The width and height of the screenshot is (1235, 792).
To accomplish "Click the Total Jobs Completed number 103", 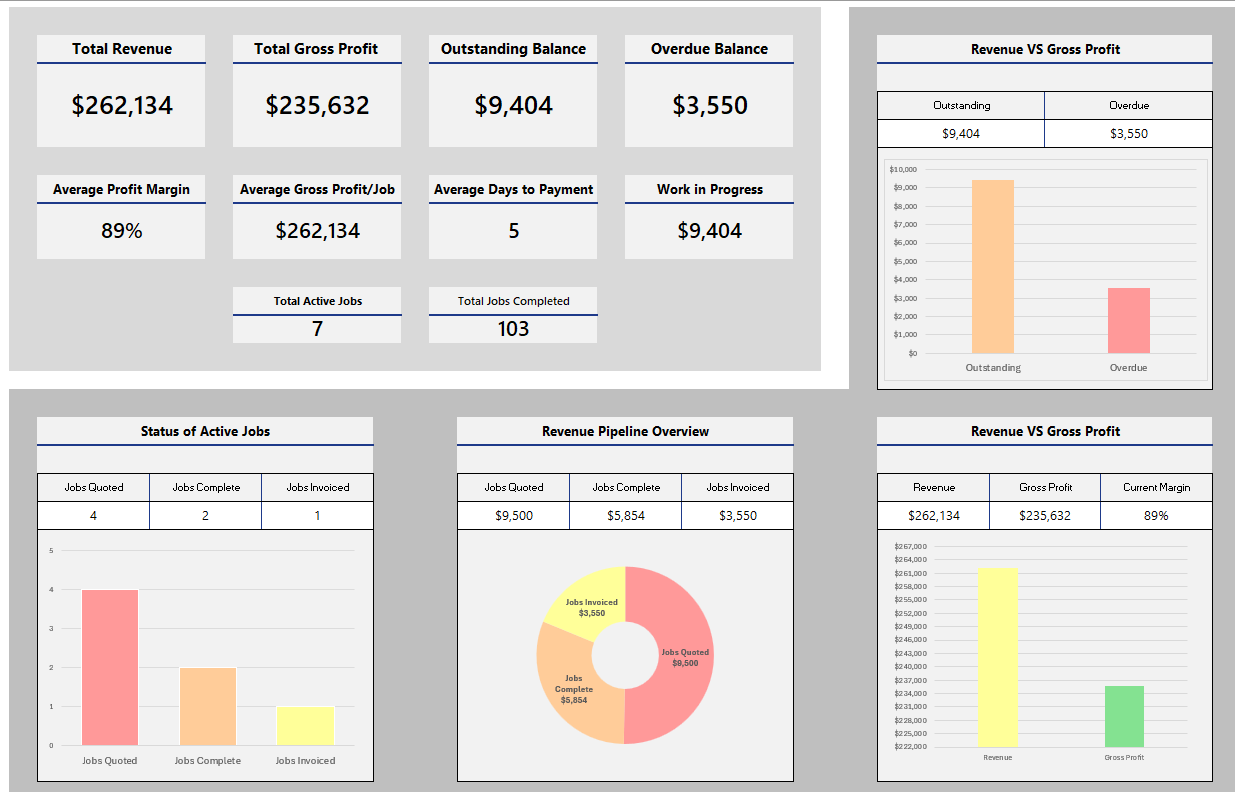I will (x=513, y=329).
